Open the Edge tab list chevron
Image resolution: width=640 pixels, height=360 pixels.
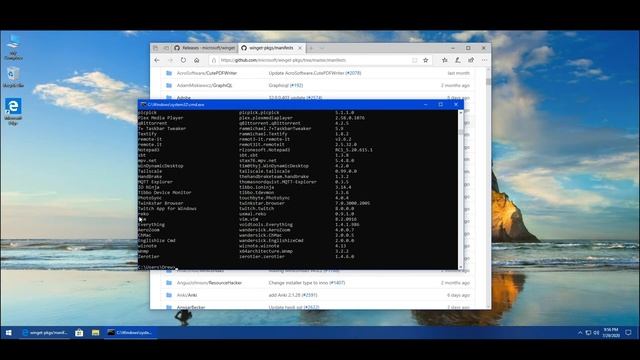click(x=322, y=48)
